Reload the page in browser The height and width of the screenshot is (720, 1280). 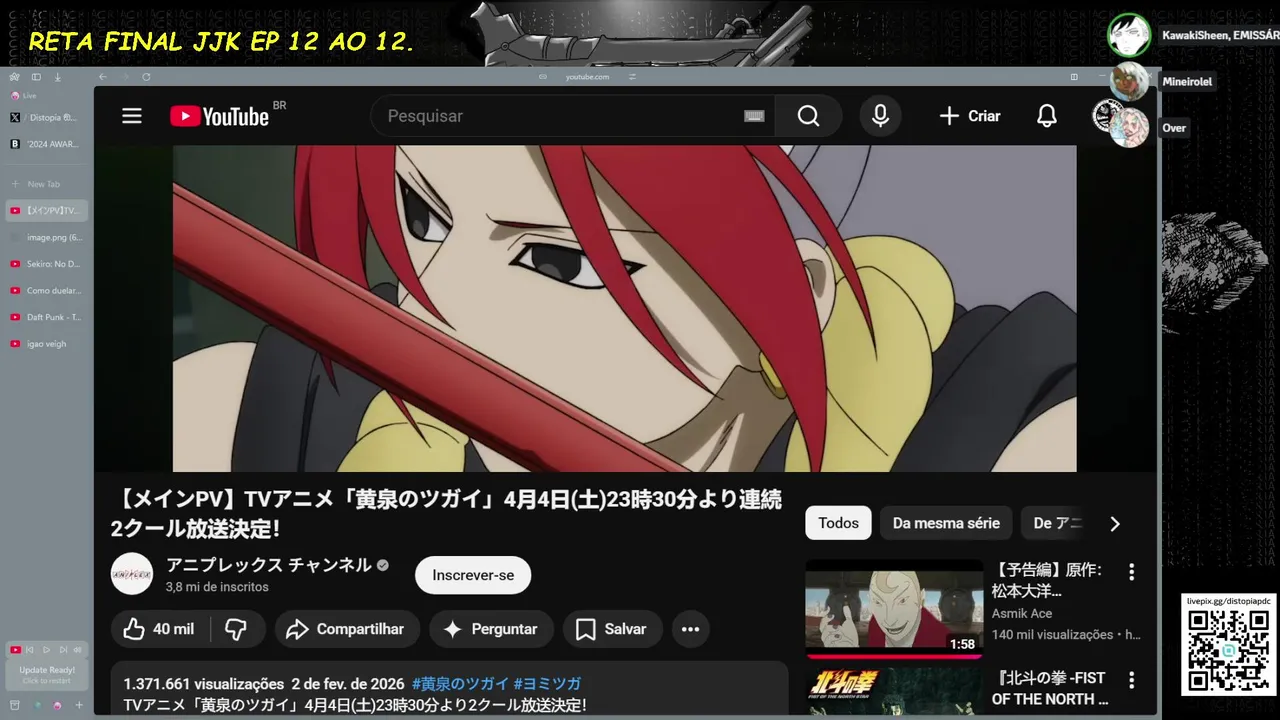pos(146,77)
